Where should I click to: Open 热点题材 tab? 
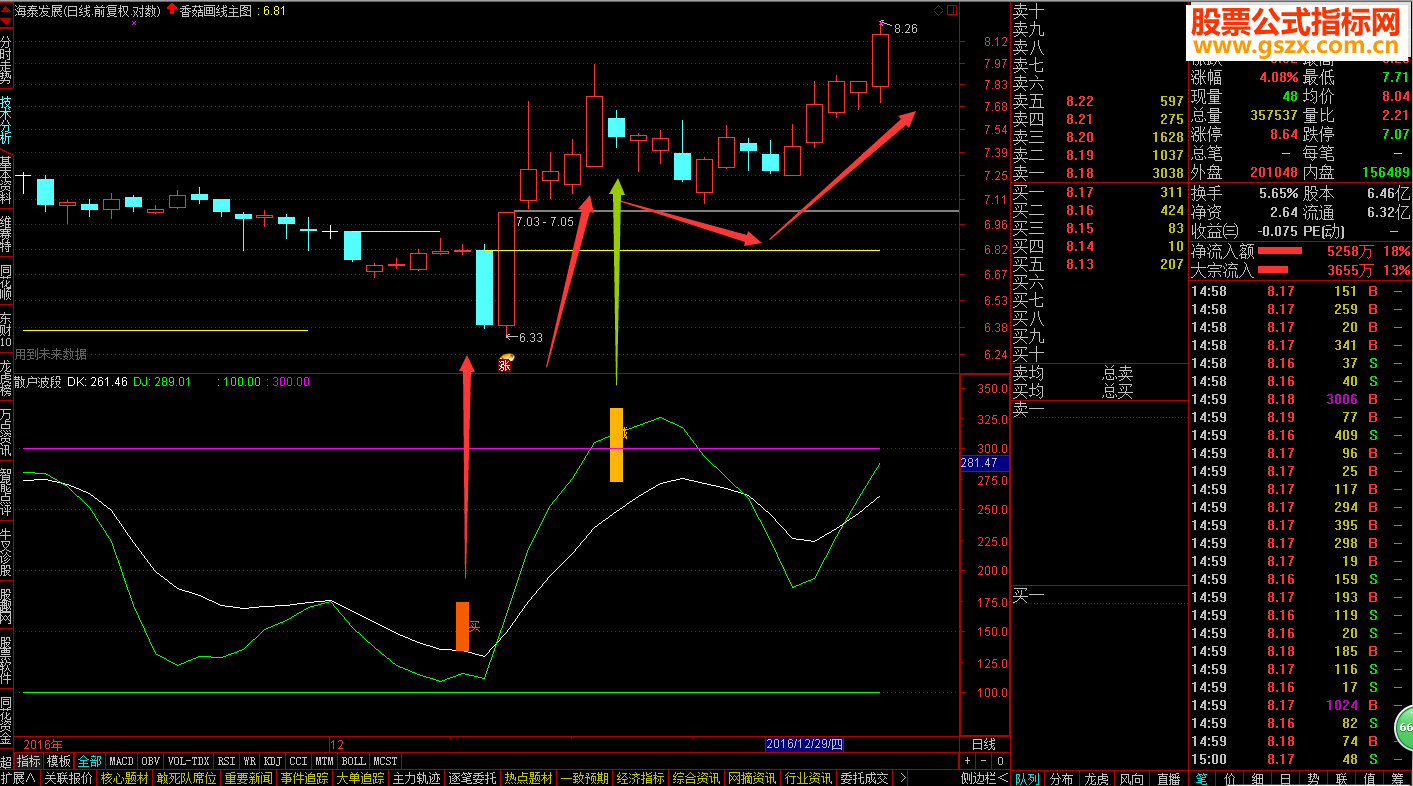tap(529, 778)
